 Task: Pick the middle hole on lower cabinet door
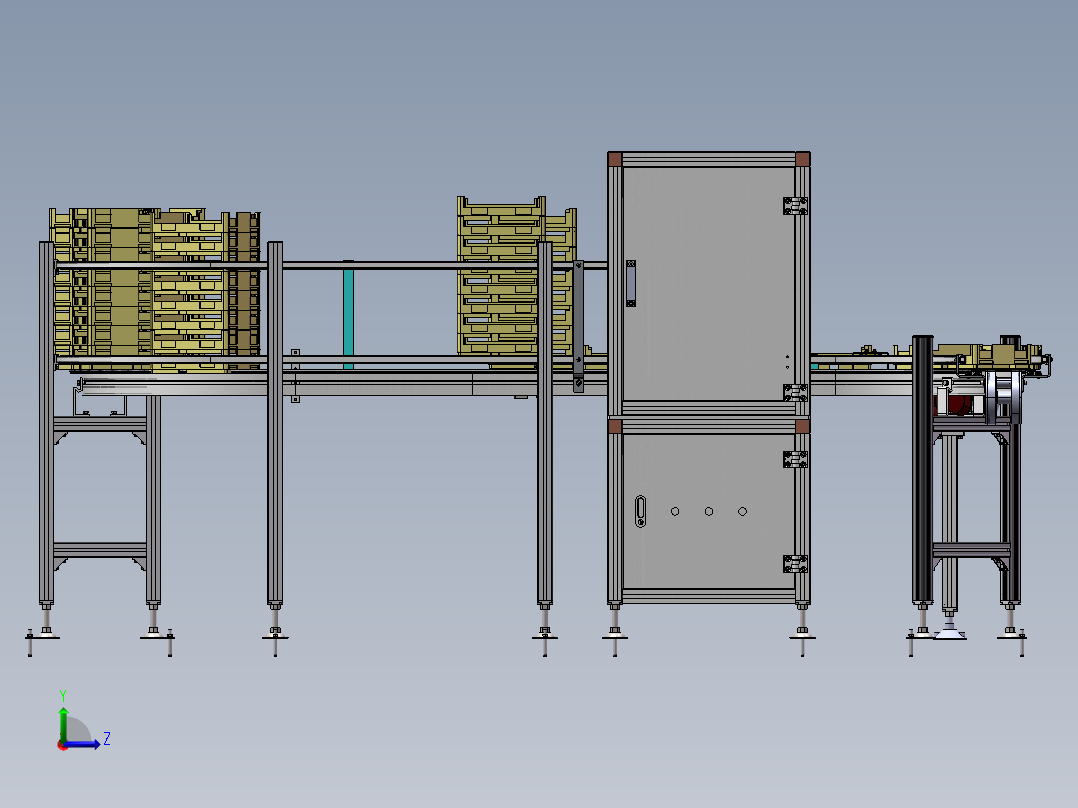click(x=709, y=512)
